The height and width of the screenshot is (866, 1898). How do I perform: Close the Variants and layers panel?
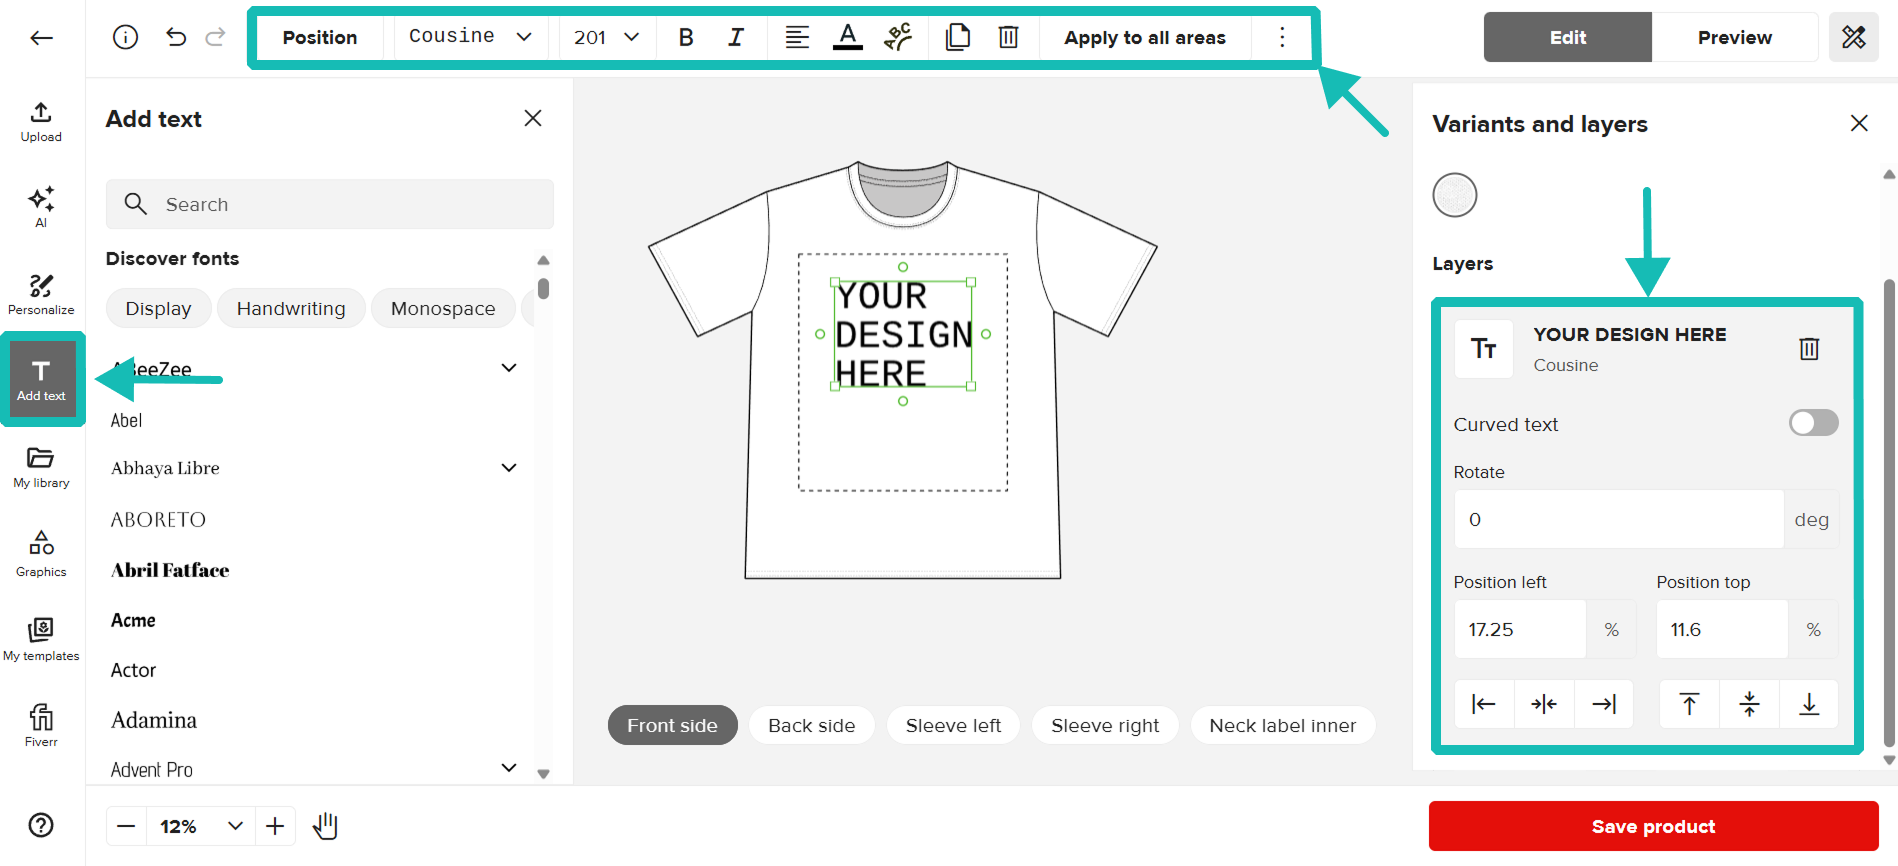point(1859,123)
